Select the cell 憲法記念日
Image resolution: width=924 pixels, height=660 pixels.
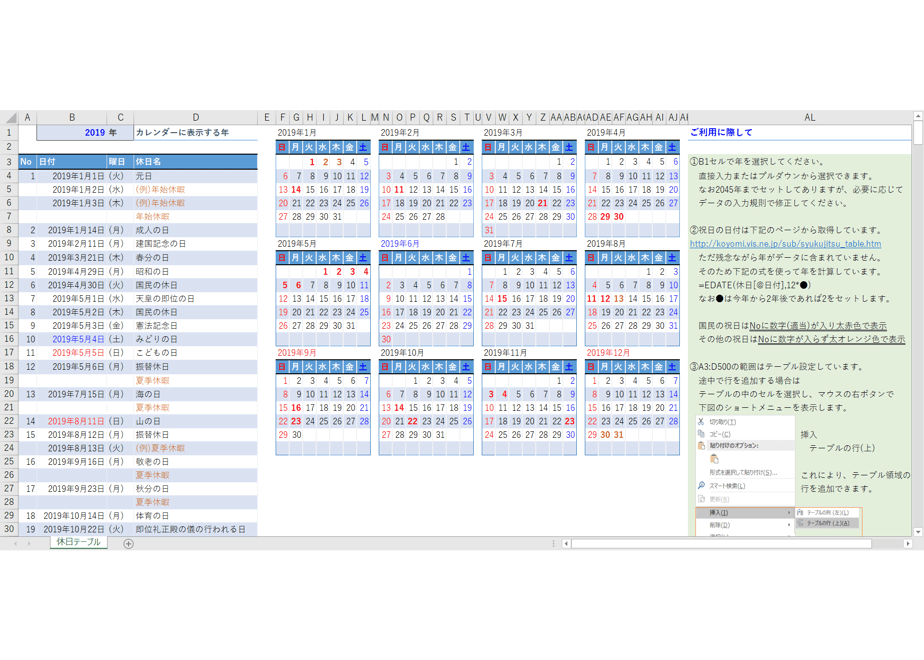[x=196, y=325]
